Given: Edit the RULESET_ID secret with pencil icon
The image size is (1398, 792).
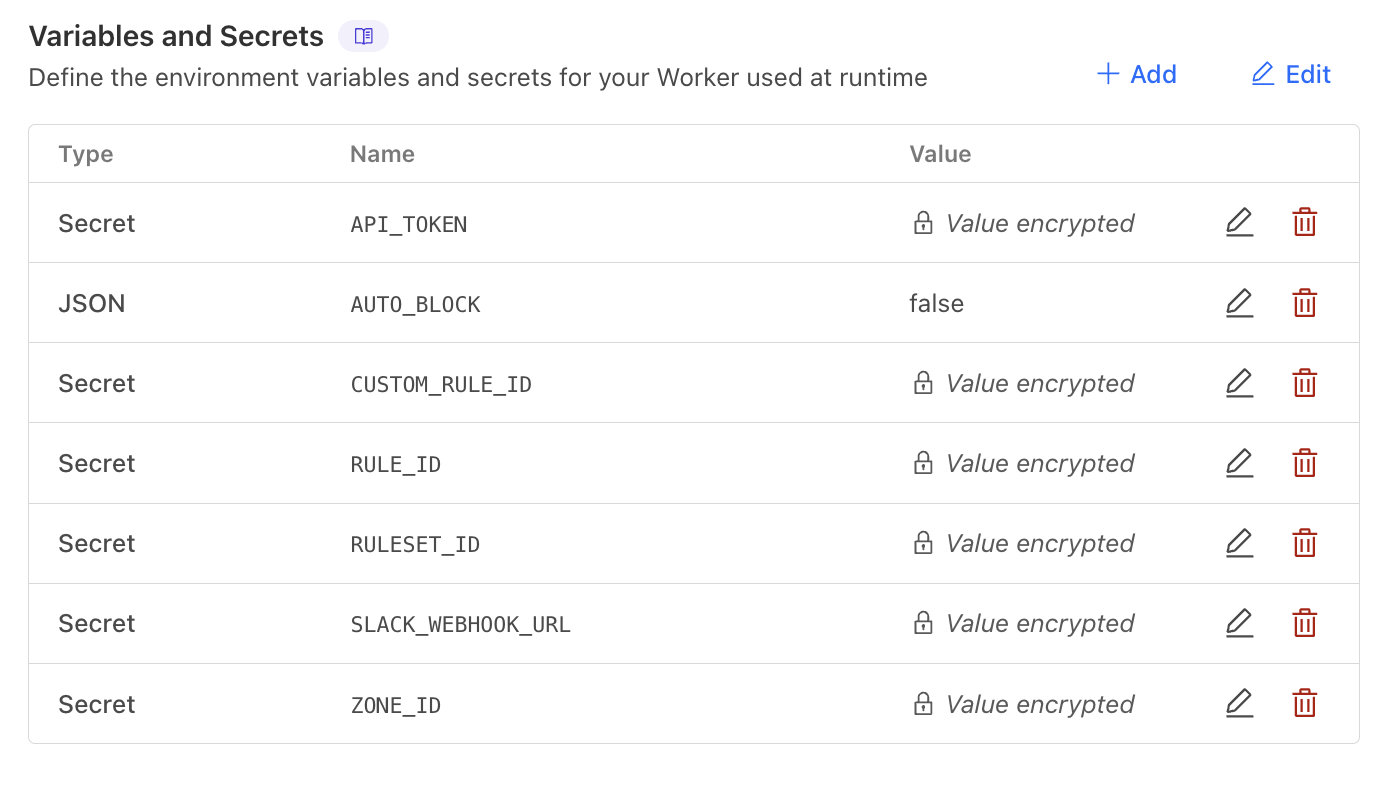Looking at the screenshot, I should coord(1239,542).
